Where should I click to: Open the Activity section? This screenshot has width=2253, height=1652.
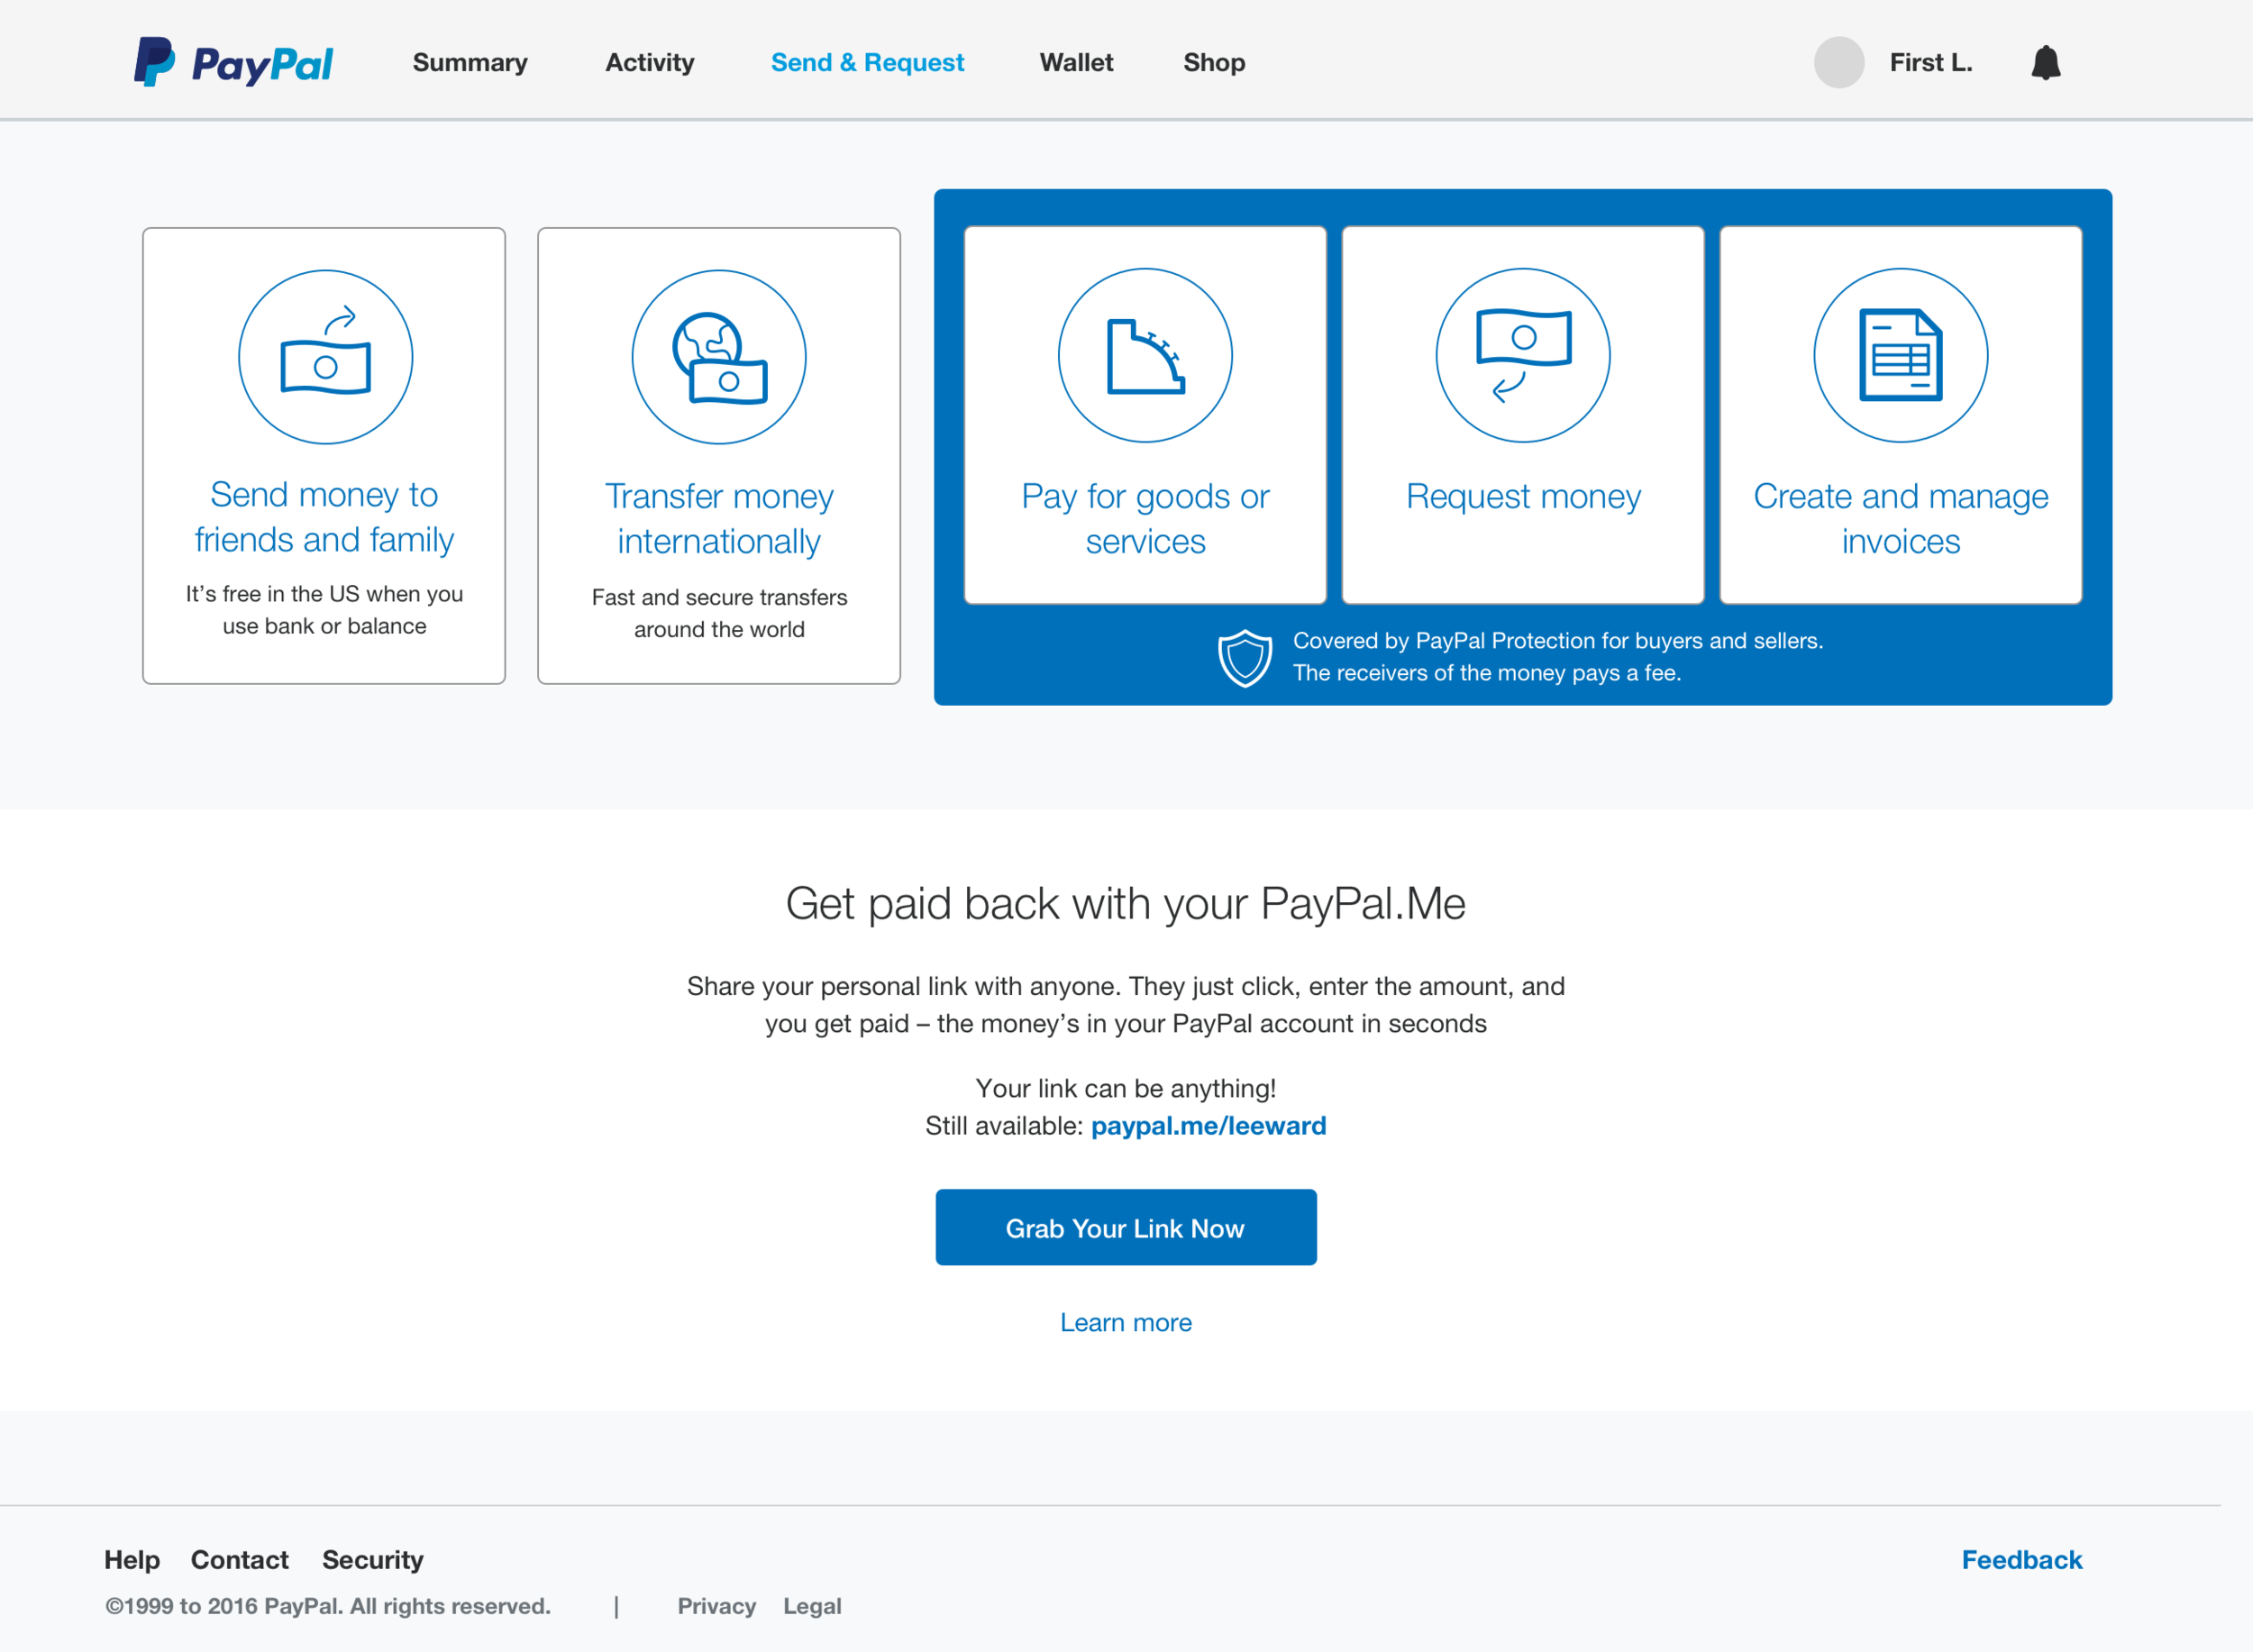point(649,62)
